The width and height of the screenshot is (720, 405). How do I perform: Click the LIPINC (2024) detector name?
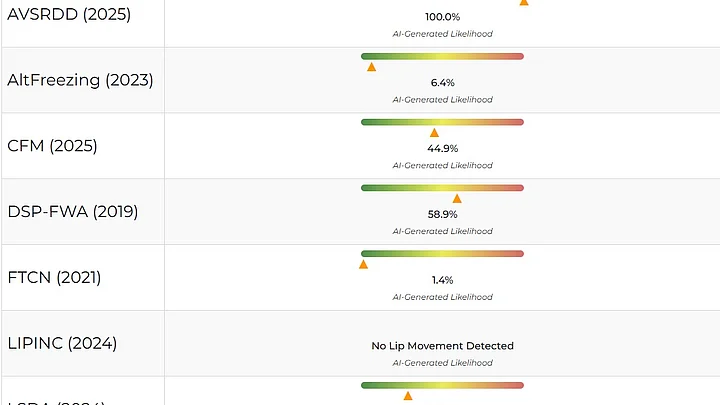coord(62,343)
